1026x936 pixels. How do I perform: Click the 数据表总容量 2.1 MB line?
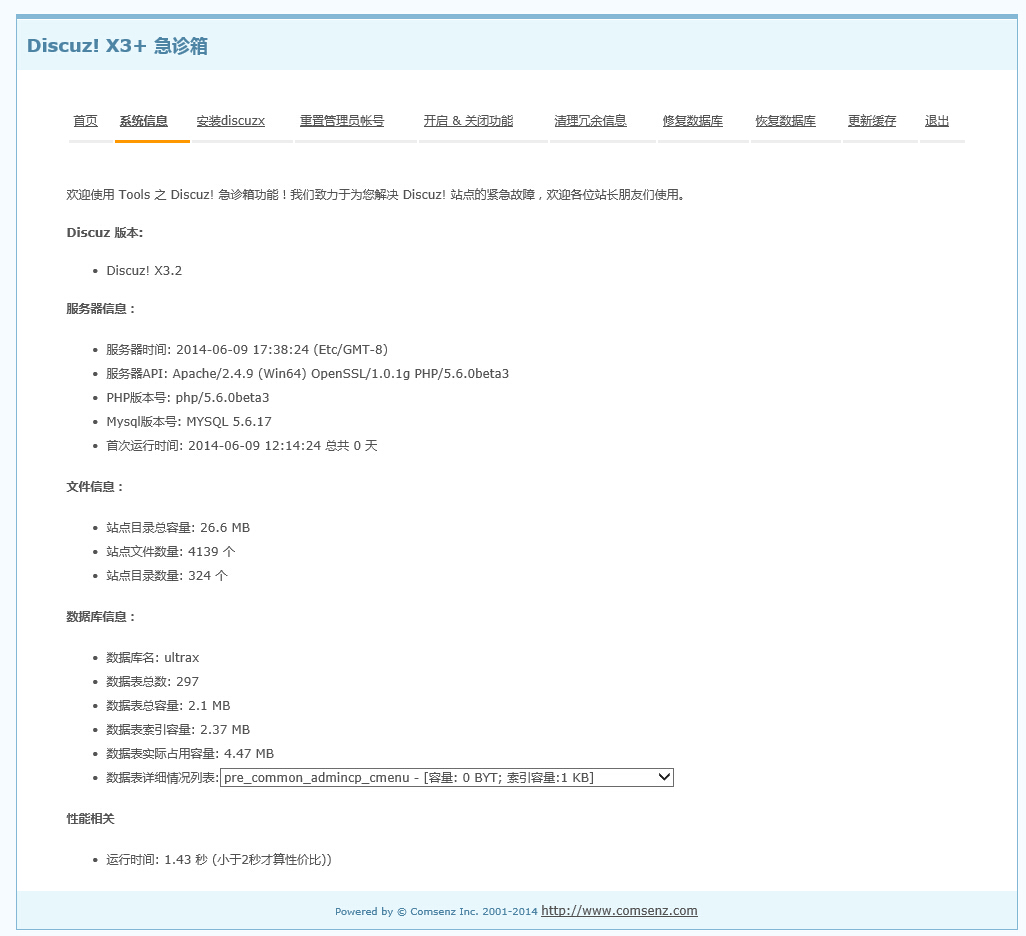pos(168,706)
